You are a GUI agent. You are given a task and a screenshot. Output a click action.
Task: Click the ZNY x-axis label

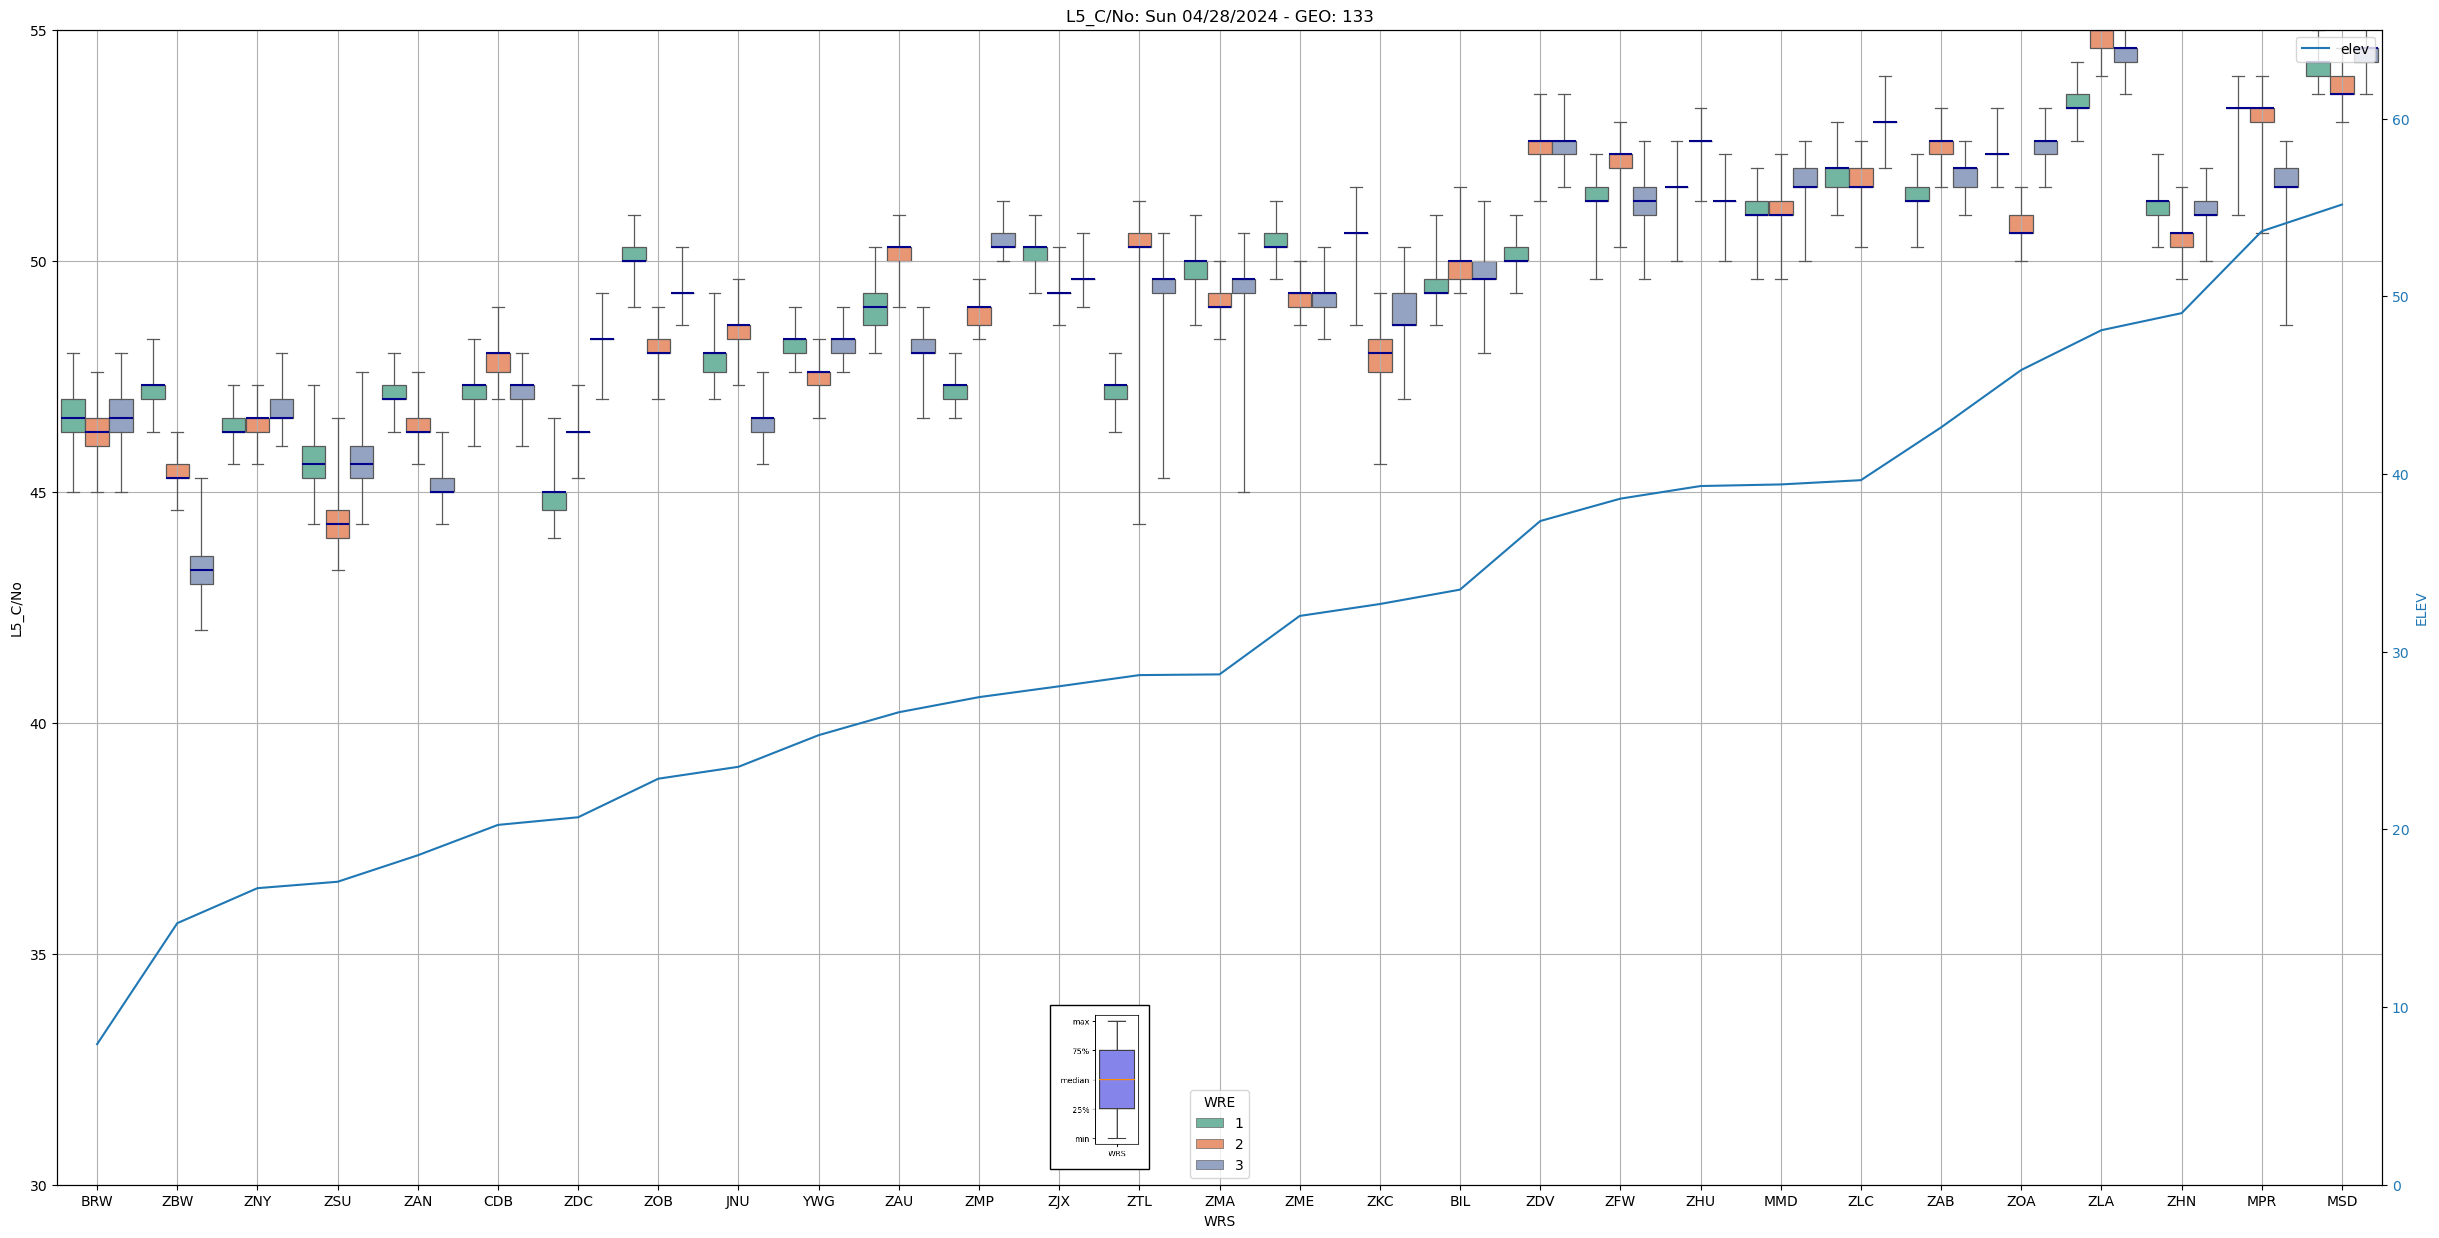coord(257,1202)
